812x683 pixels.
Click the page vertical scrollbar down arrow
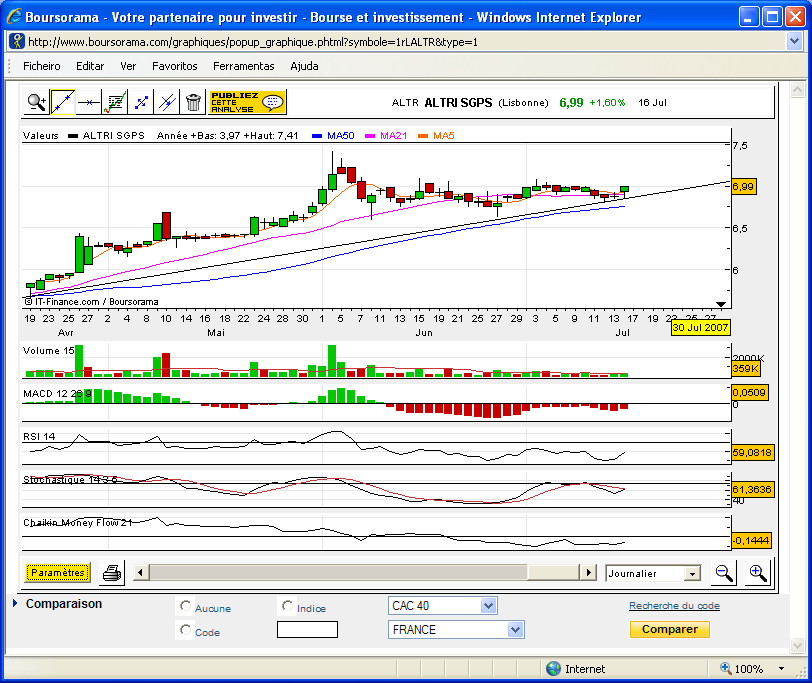(x=797, y=645)
